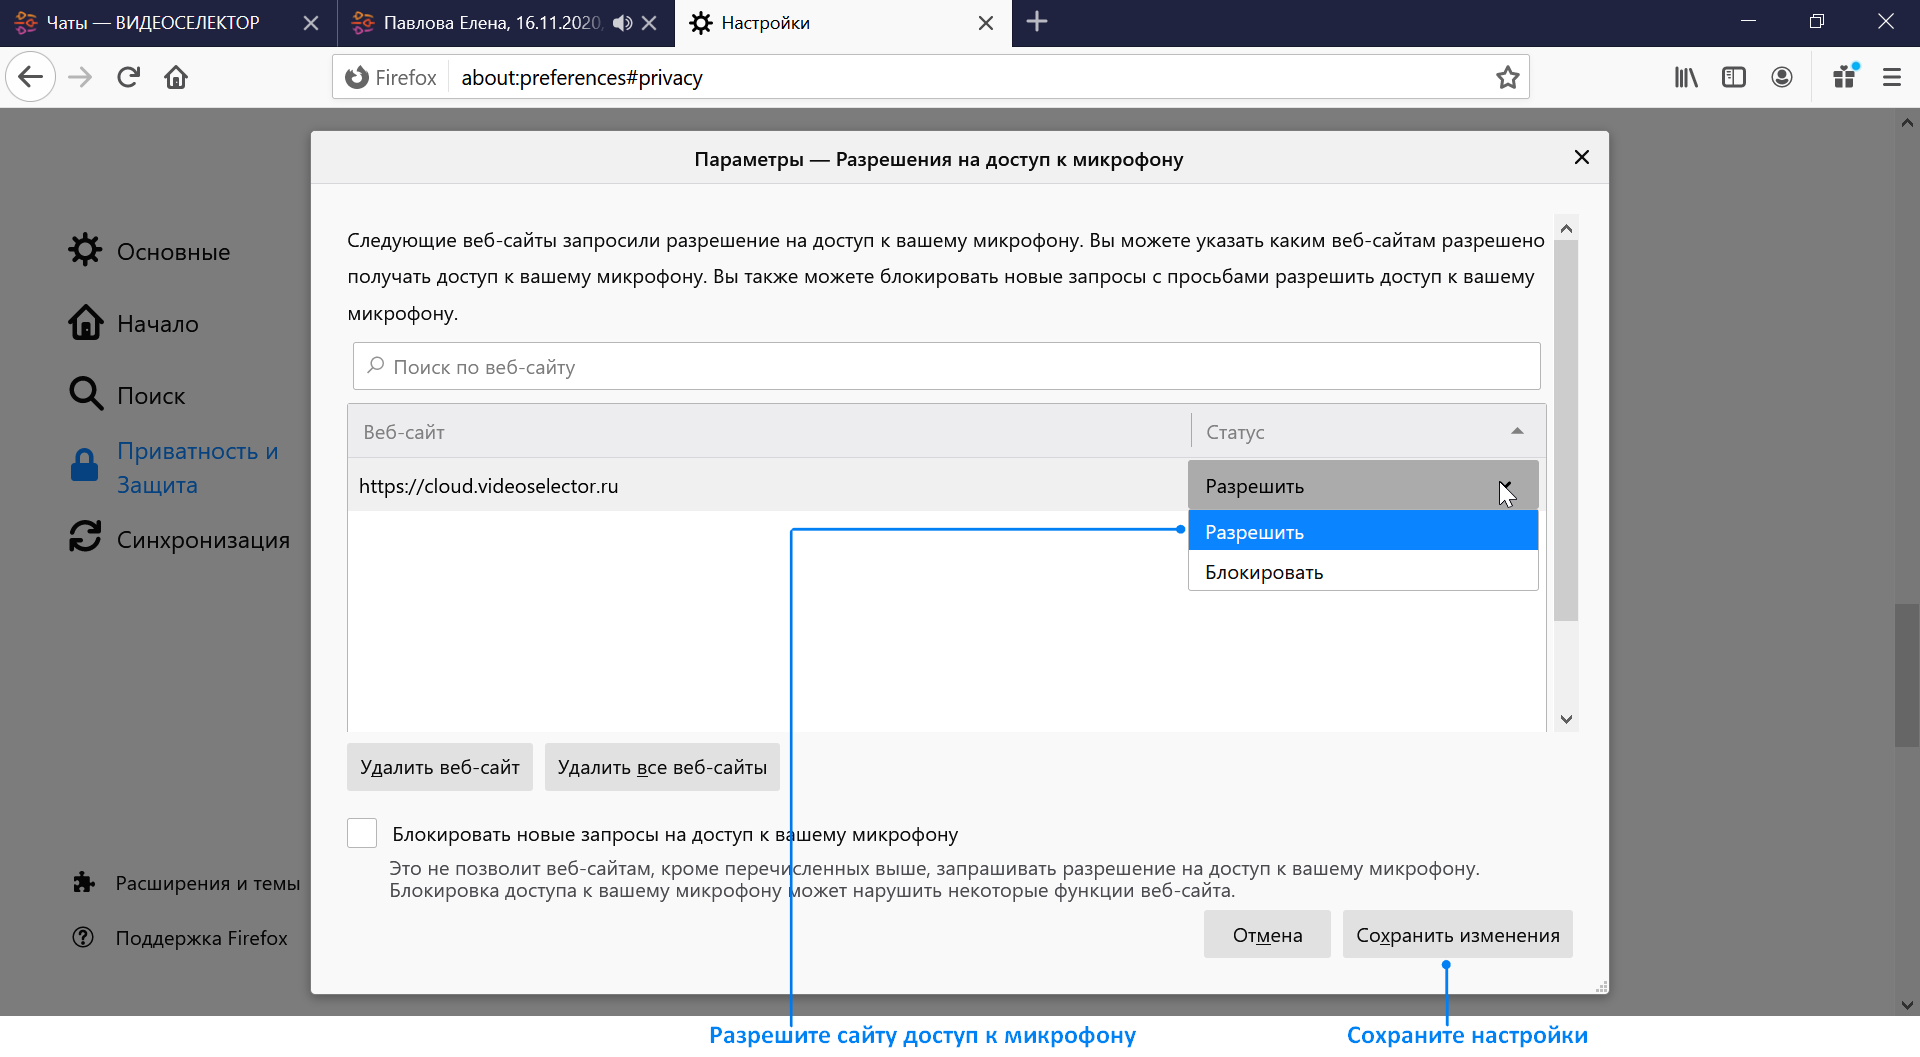Image resolution: width=1920 pixels, height=1057 pixels.
Task: Click Удалить веб-сайт button
Action: click(440, 767)
